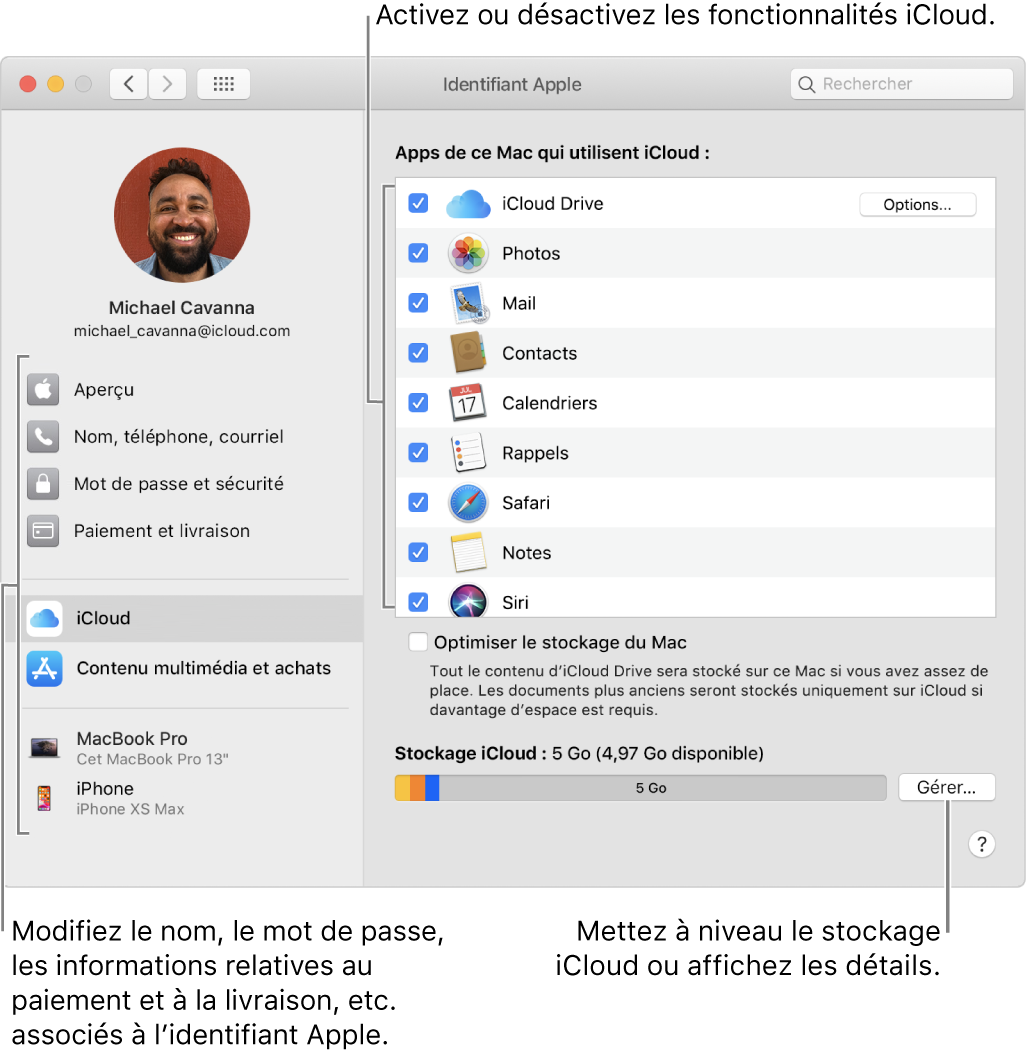This screenshot has width=1027, height=1056.
Task: Click the Identifiant Apple window title
Action: coord(512,84)
